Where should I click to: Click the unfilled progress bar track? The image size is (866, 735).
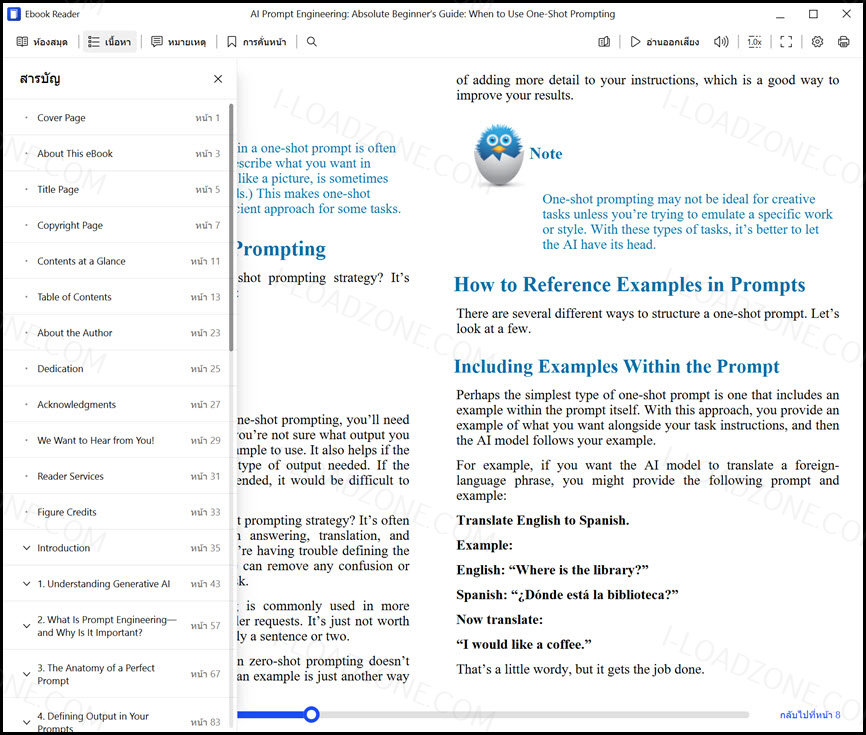click(x=534, y=715)
